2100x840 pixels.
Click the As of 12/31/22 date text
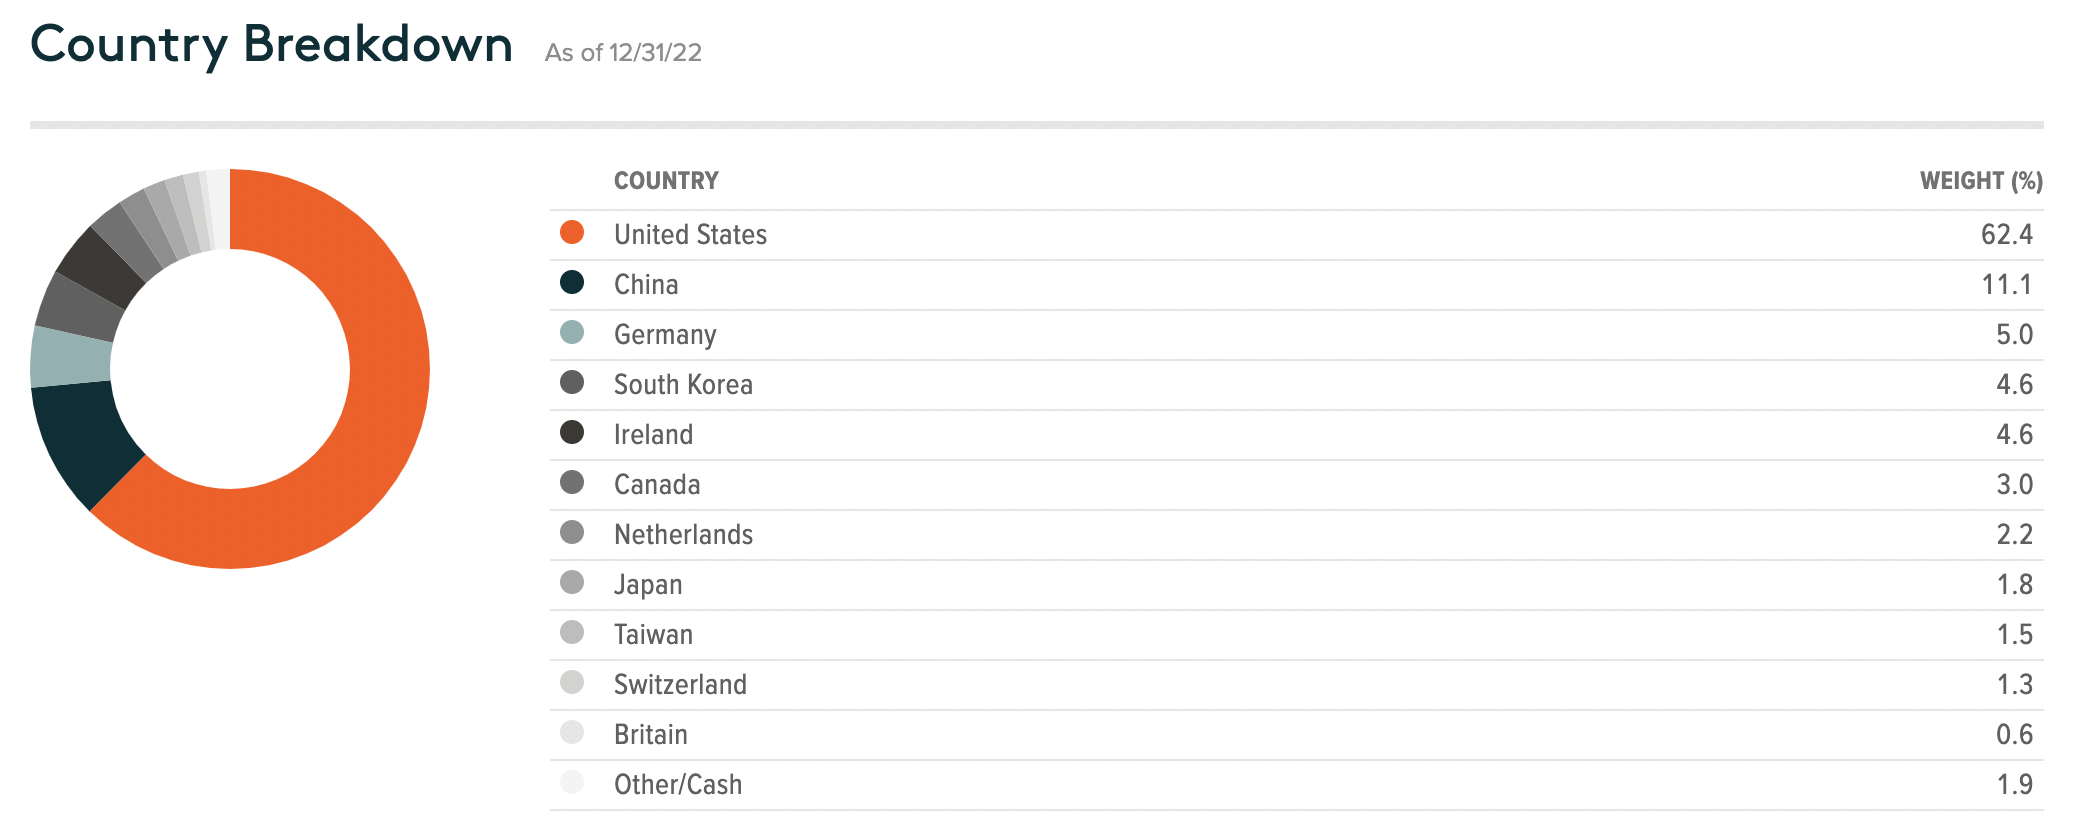click(x=623, y=52)
